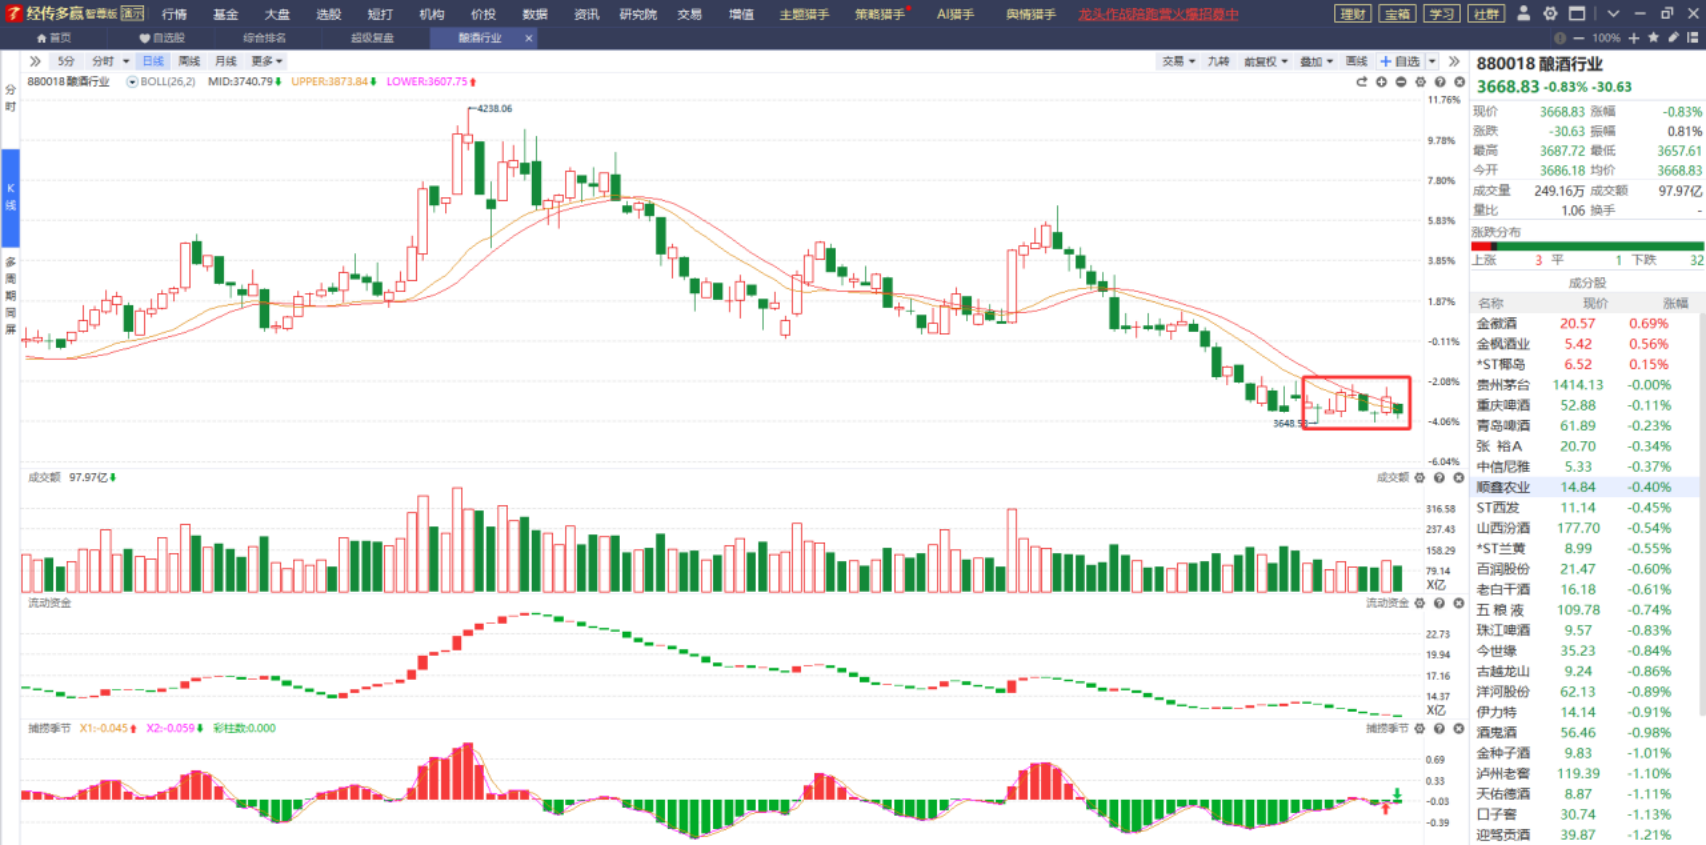The width and height of the screenshot is (1706, 845).
Task: Click the home icon on 首页 tab
Action: (x=41, y=38)
